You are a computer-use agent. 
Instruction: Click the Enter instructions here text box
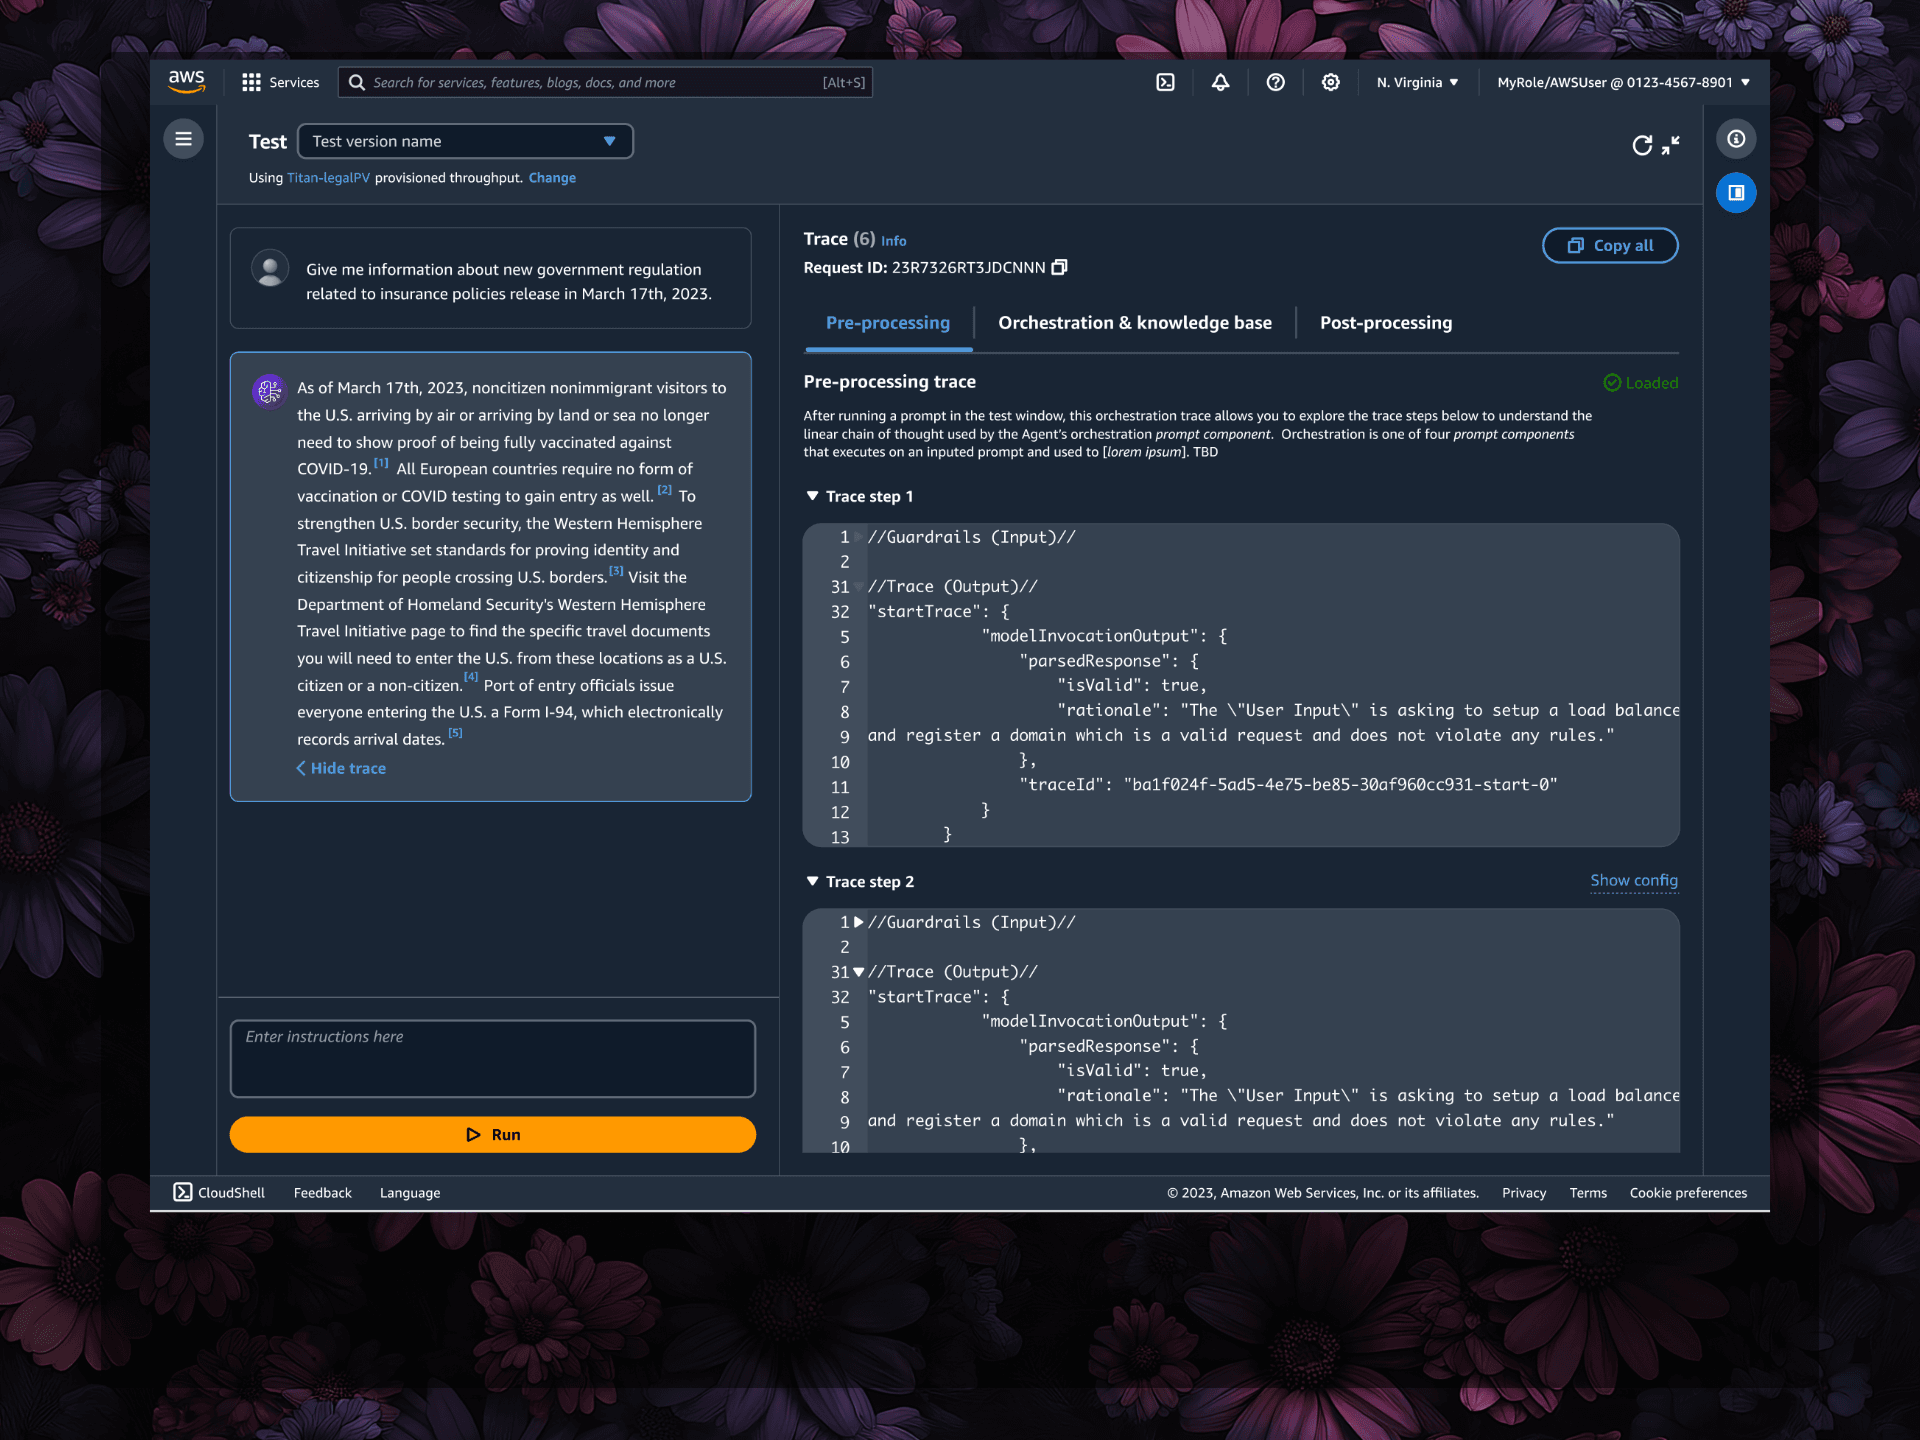pyautogui.click(x=493, y=1058)
